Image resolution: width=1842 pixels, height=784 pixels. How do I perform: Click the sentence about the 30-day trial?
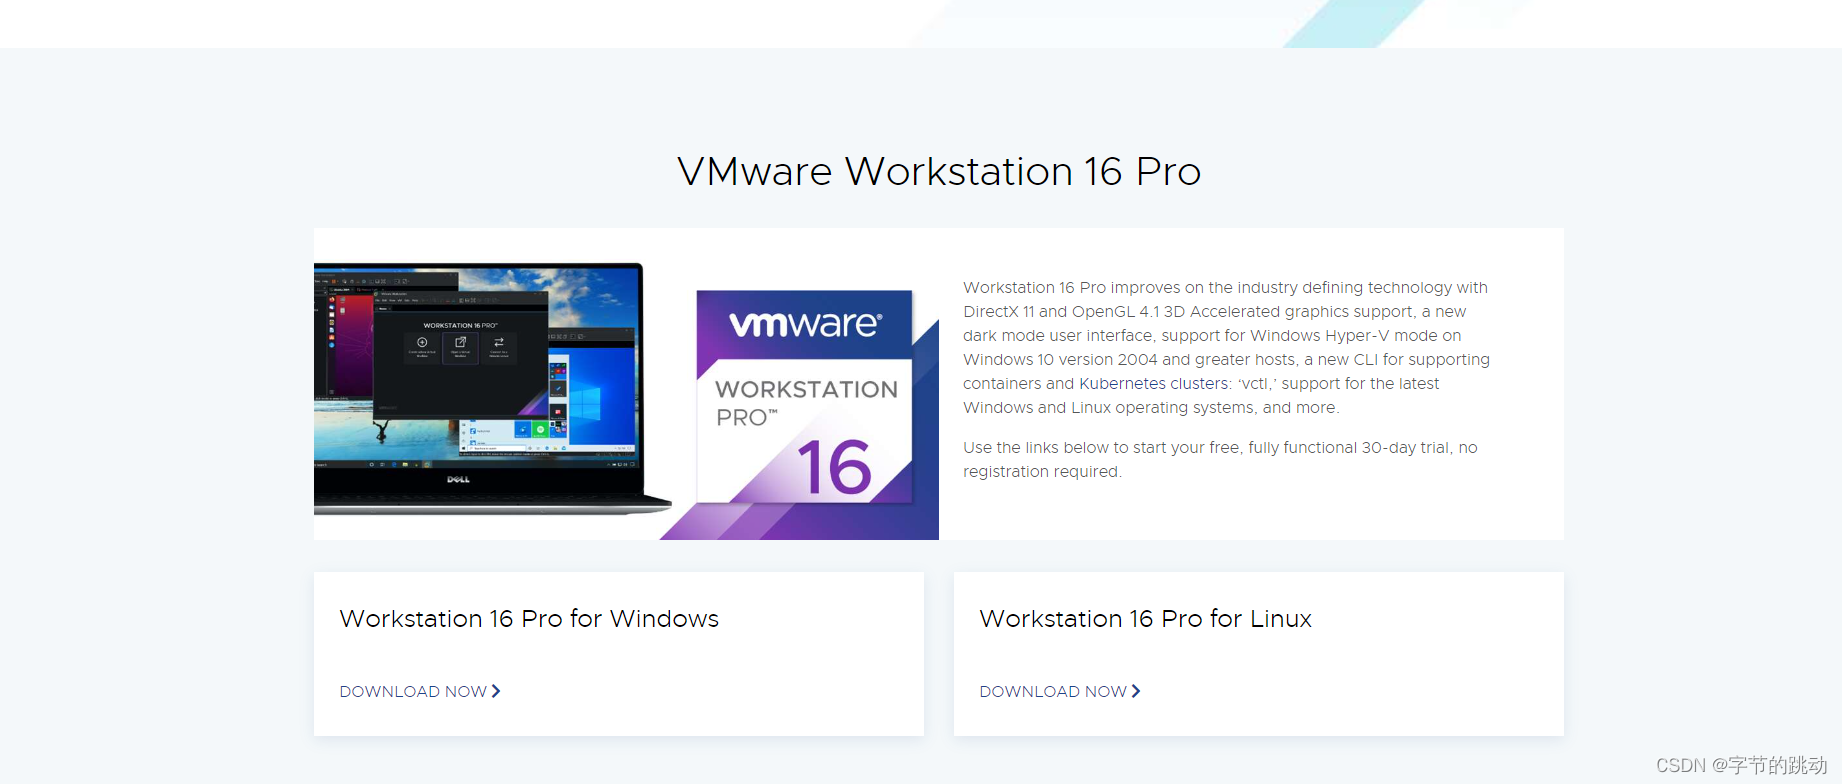tap(1220, 459)
